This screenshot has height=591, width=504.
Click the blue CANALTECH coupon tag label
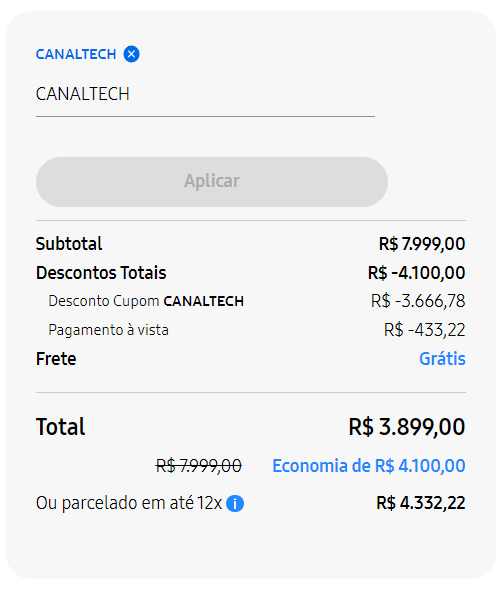click(x=76, y=54)
